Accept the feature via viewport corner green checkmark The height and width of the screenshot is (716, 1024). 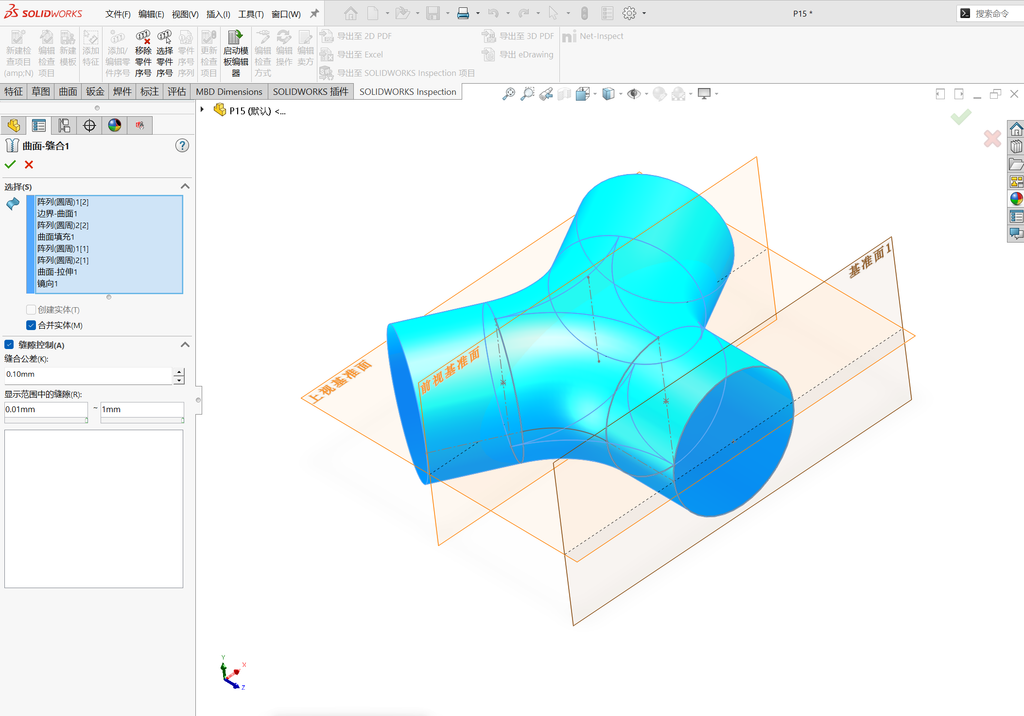[961, 117]
